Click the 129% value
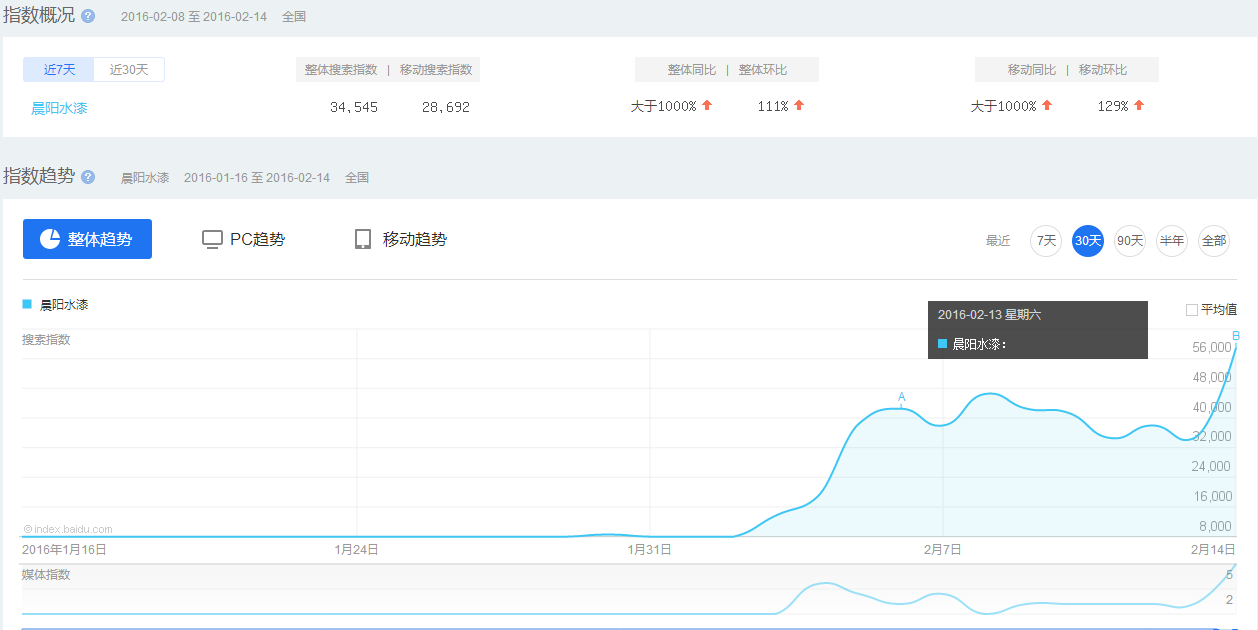Viewport: 1258px width, 630px height. click(1113, 106)
